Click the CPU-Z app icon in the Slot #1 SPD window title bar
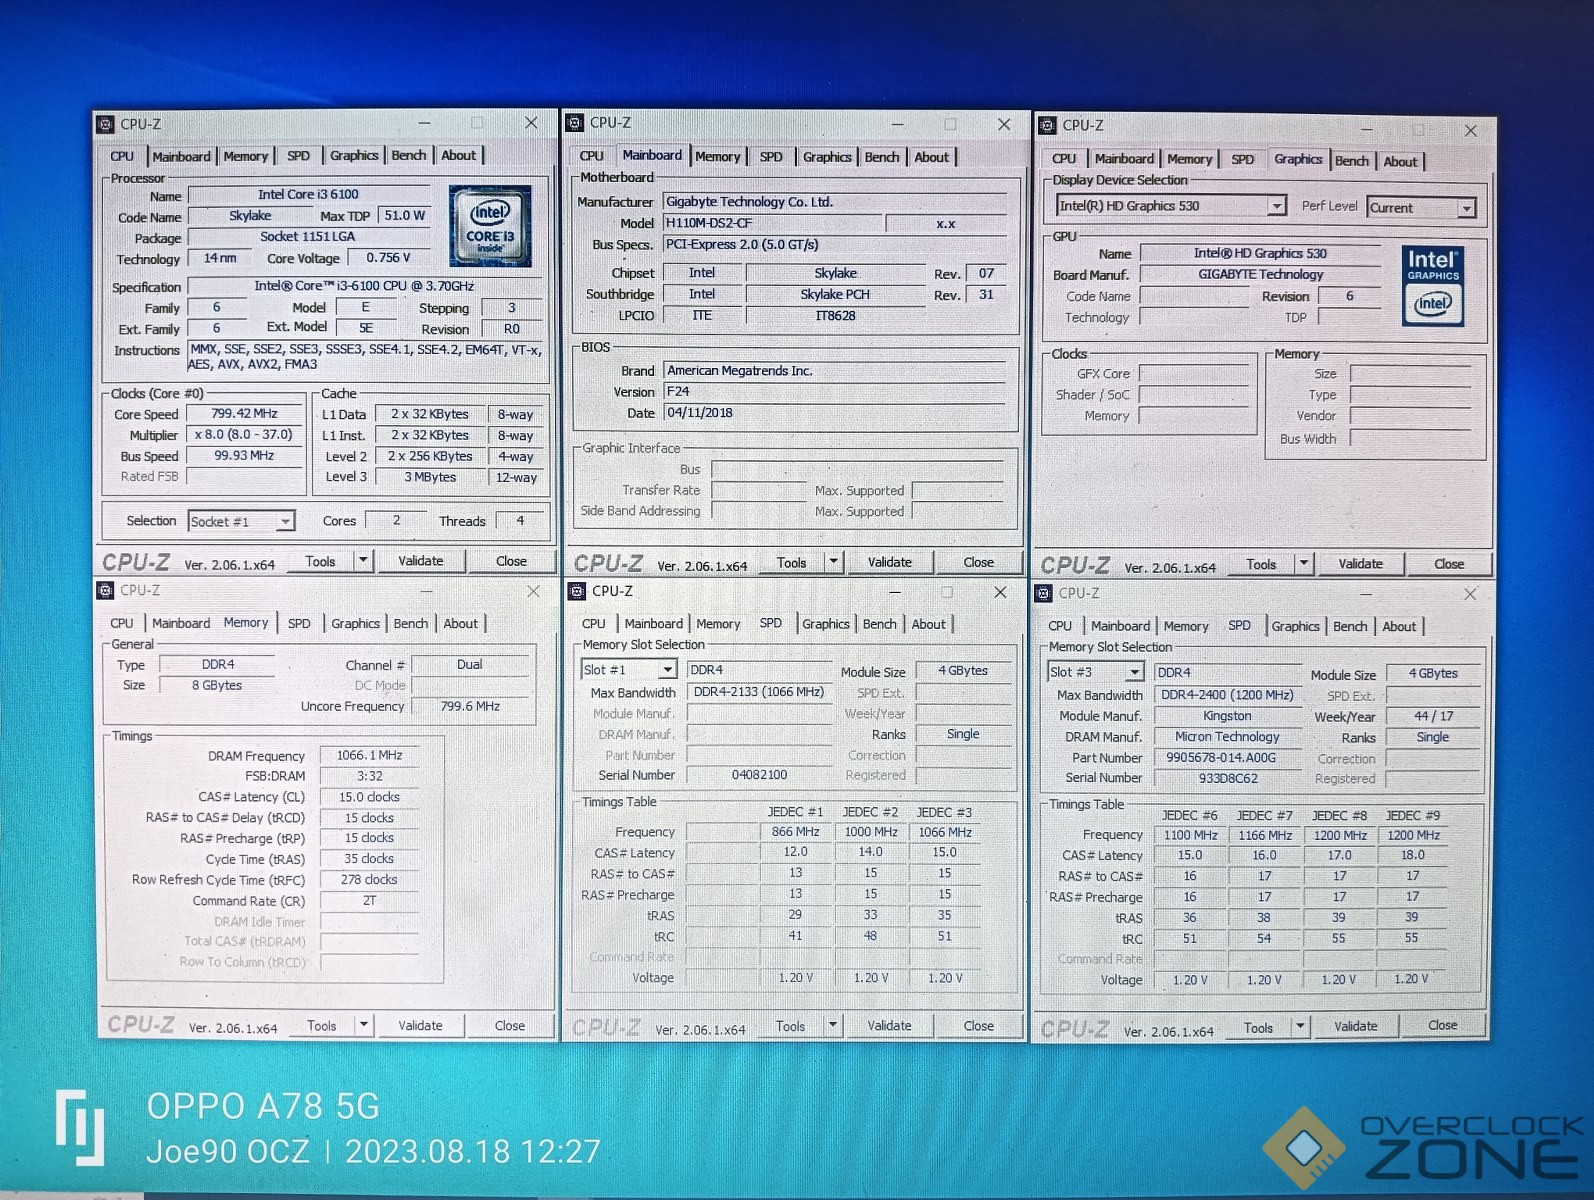Viewport: 1594px width, 1200px height. point(577,591)
